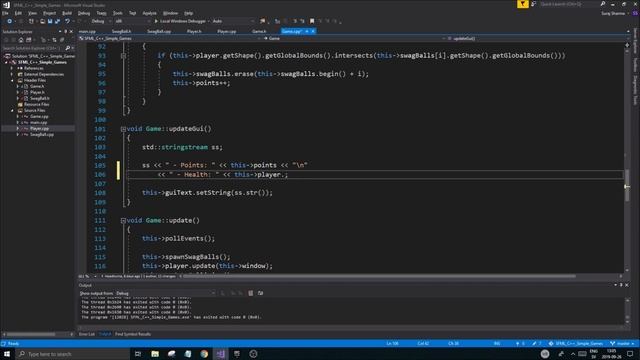Collapse the Header Files folder

point(12,80)
